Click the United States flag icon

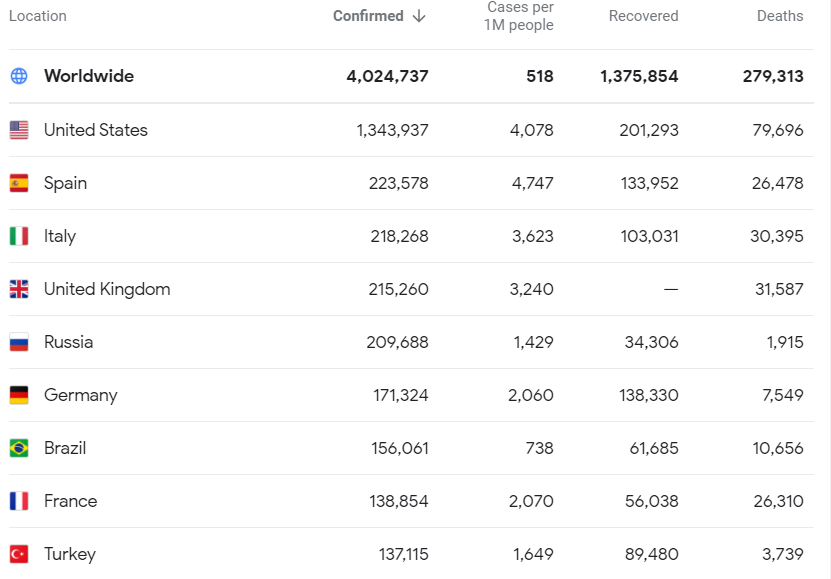click(19, 130)
